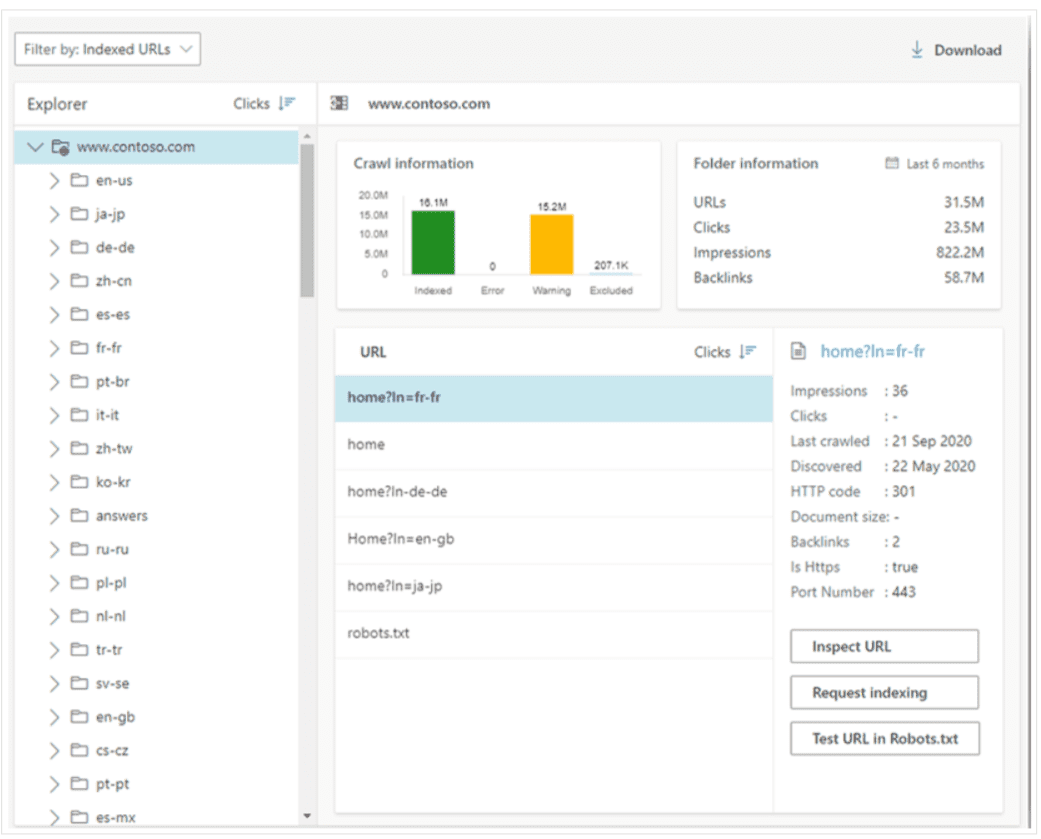1041x839 pixels.
Task: Click the URL list Clicks sort icon
Action: pyautogui.click(x=748, y=352)
